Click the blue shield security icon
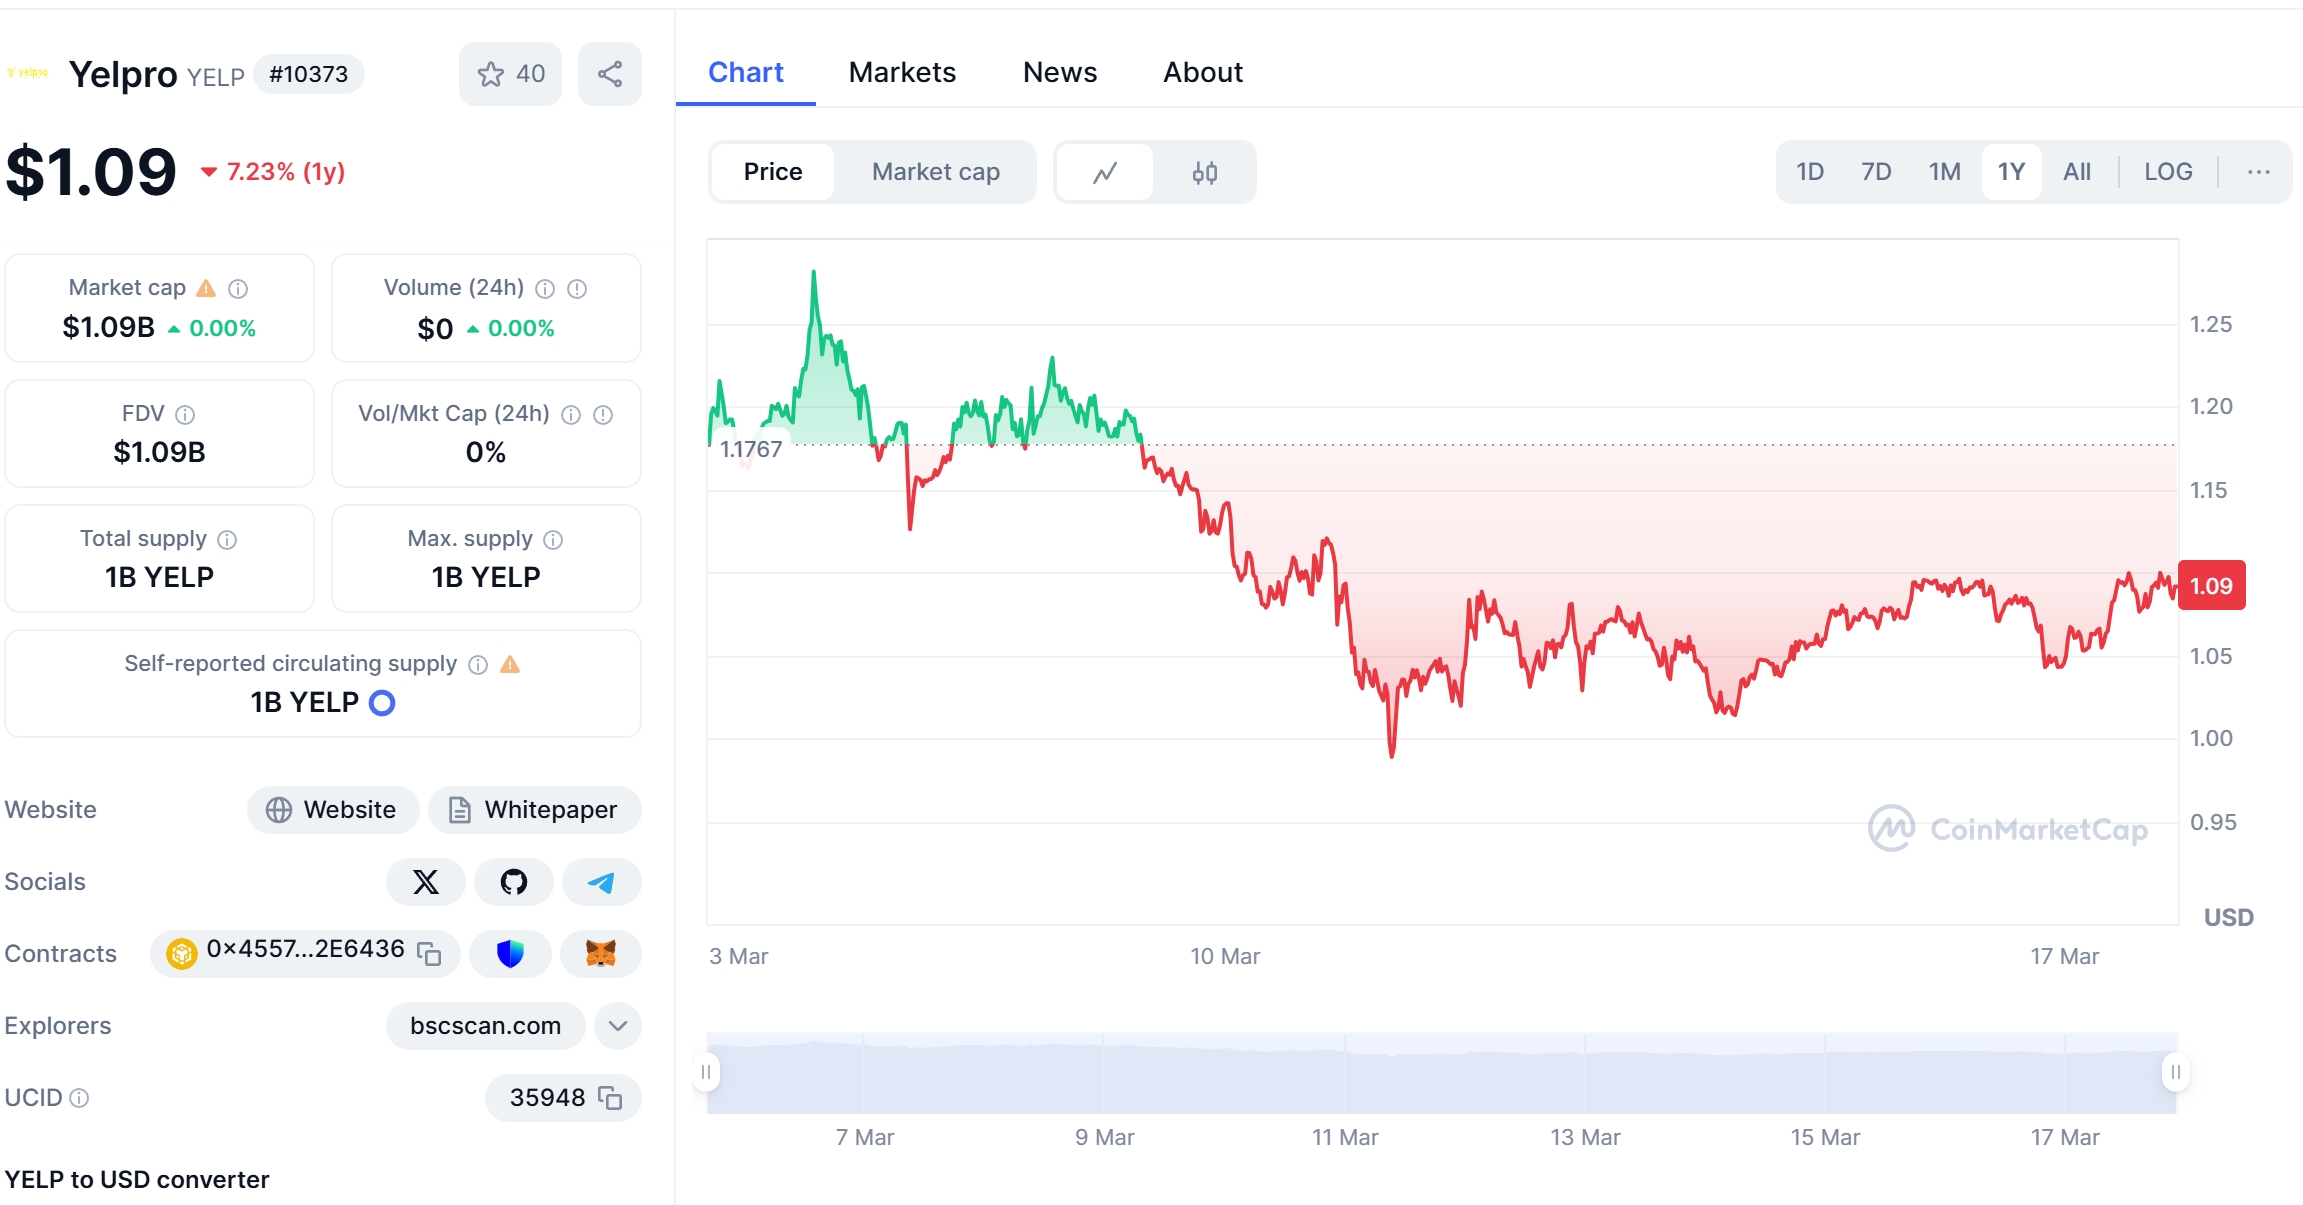This screenshot has height=1205, width=2303. pos(511,954)
